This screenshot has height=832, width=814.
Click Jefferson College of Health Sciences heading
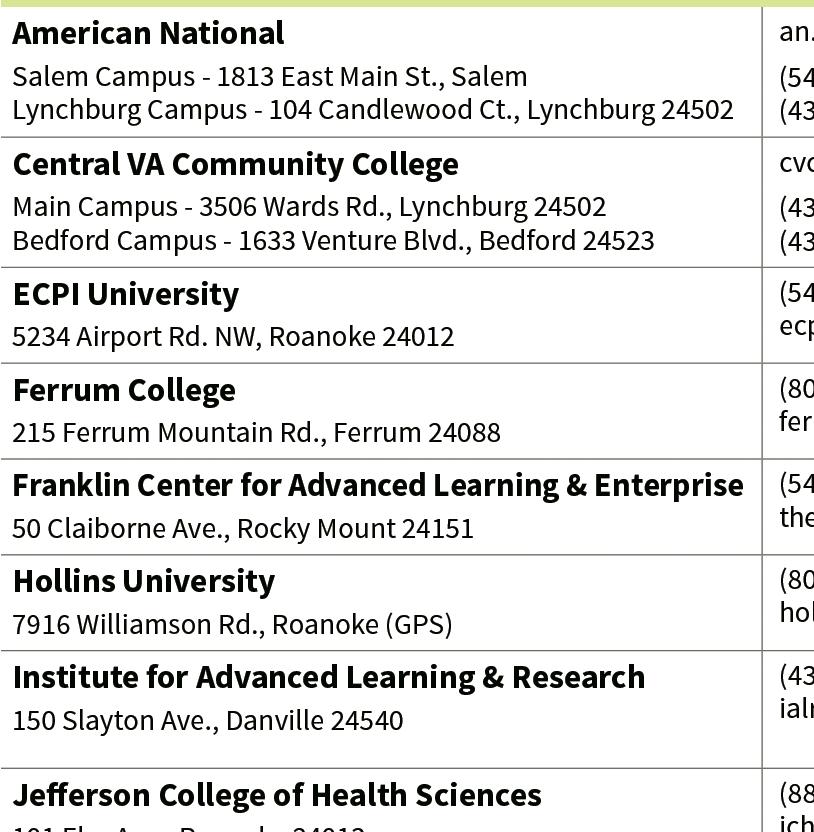277,796
